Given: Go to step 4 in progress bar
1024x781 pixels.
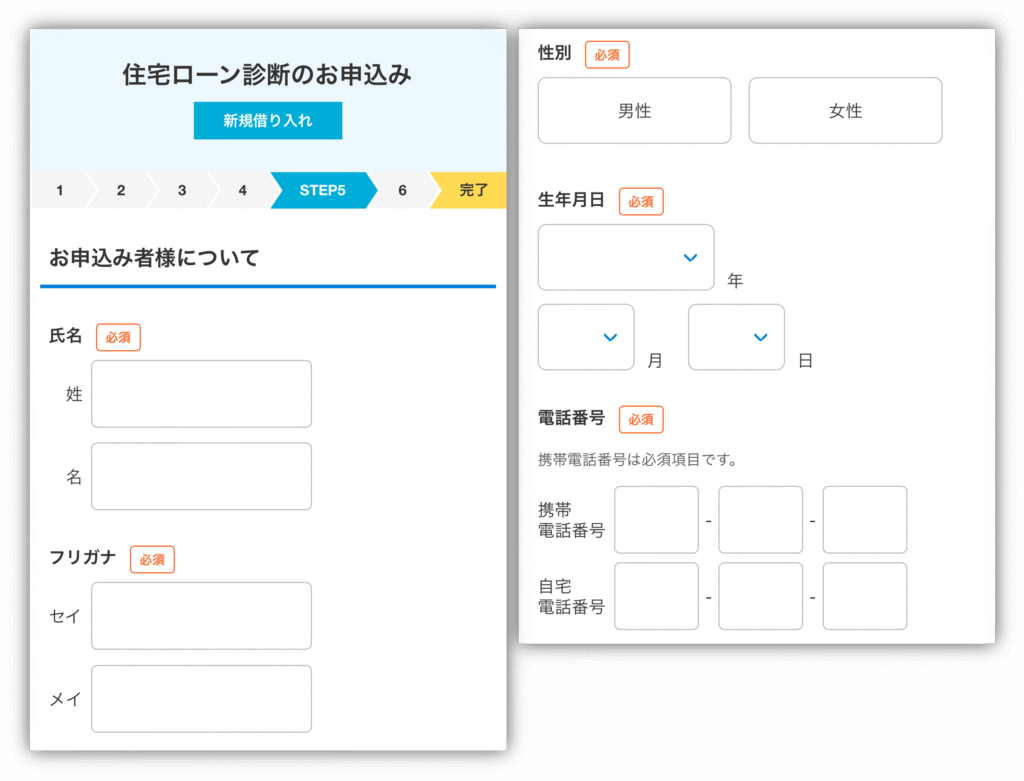Looking at the screenshot, I should tap(242, 190).
